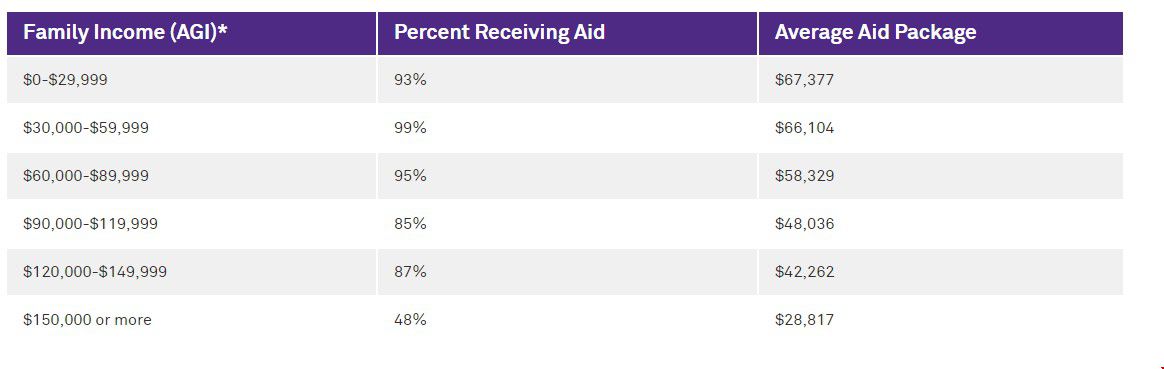Click the $48,036 average aid amount
Screen dimensions: 1164x369
click(x=805, y=223)
